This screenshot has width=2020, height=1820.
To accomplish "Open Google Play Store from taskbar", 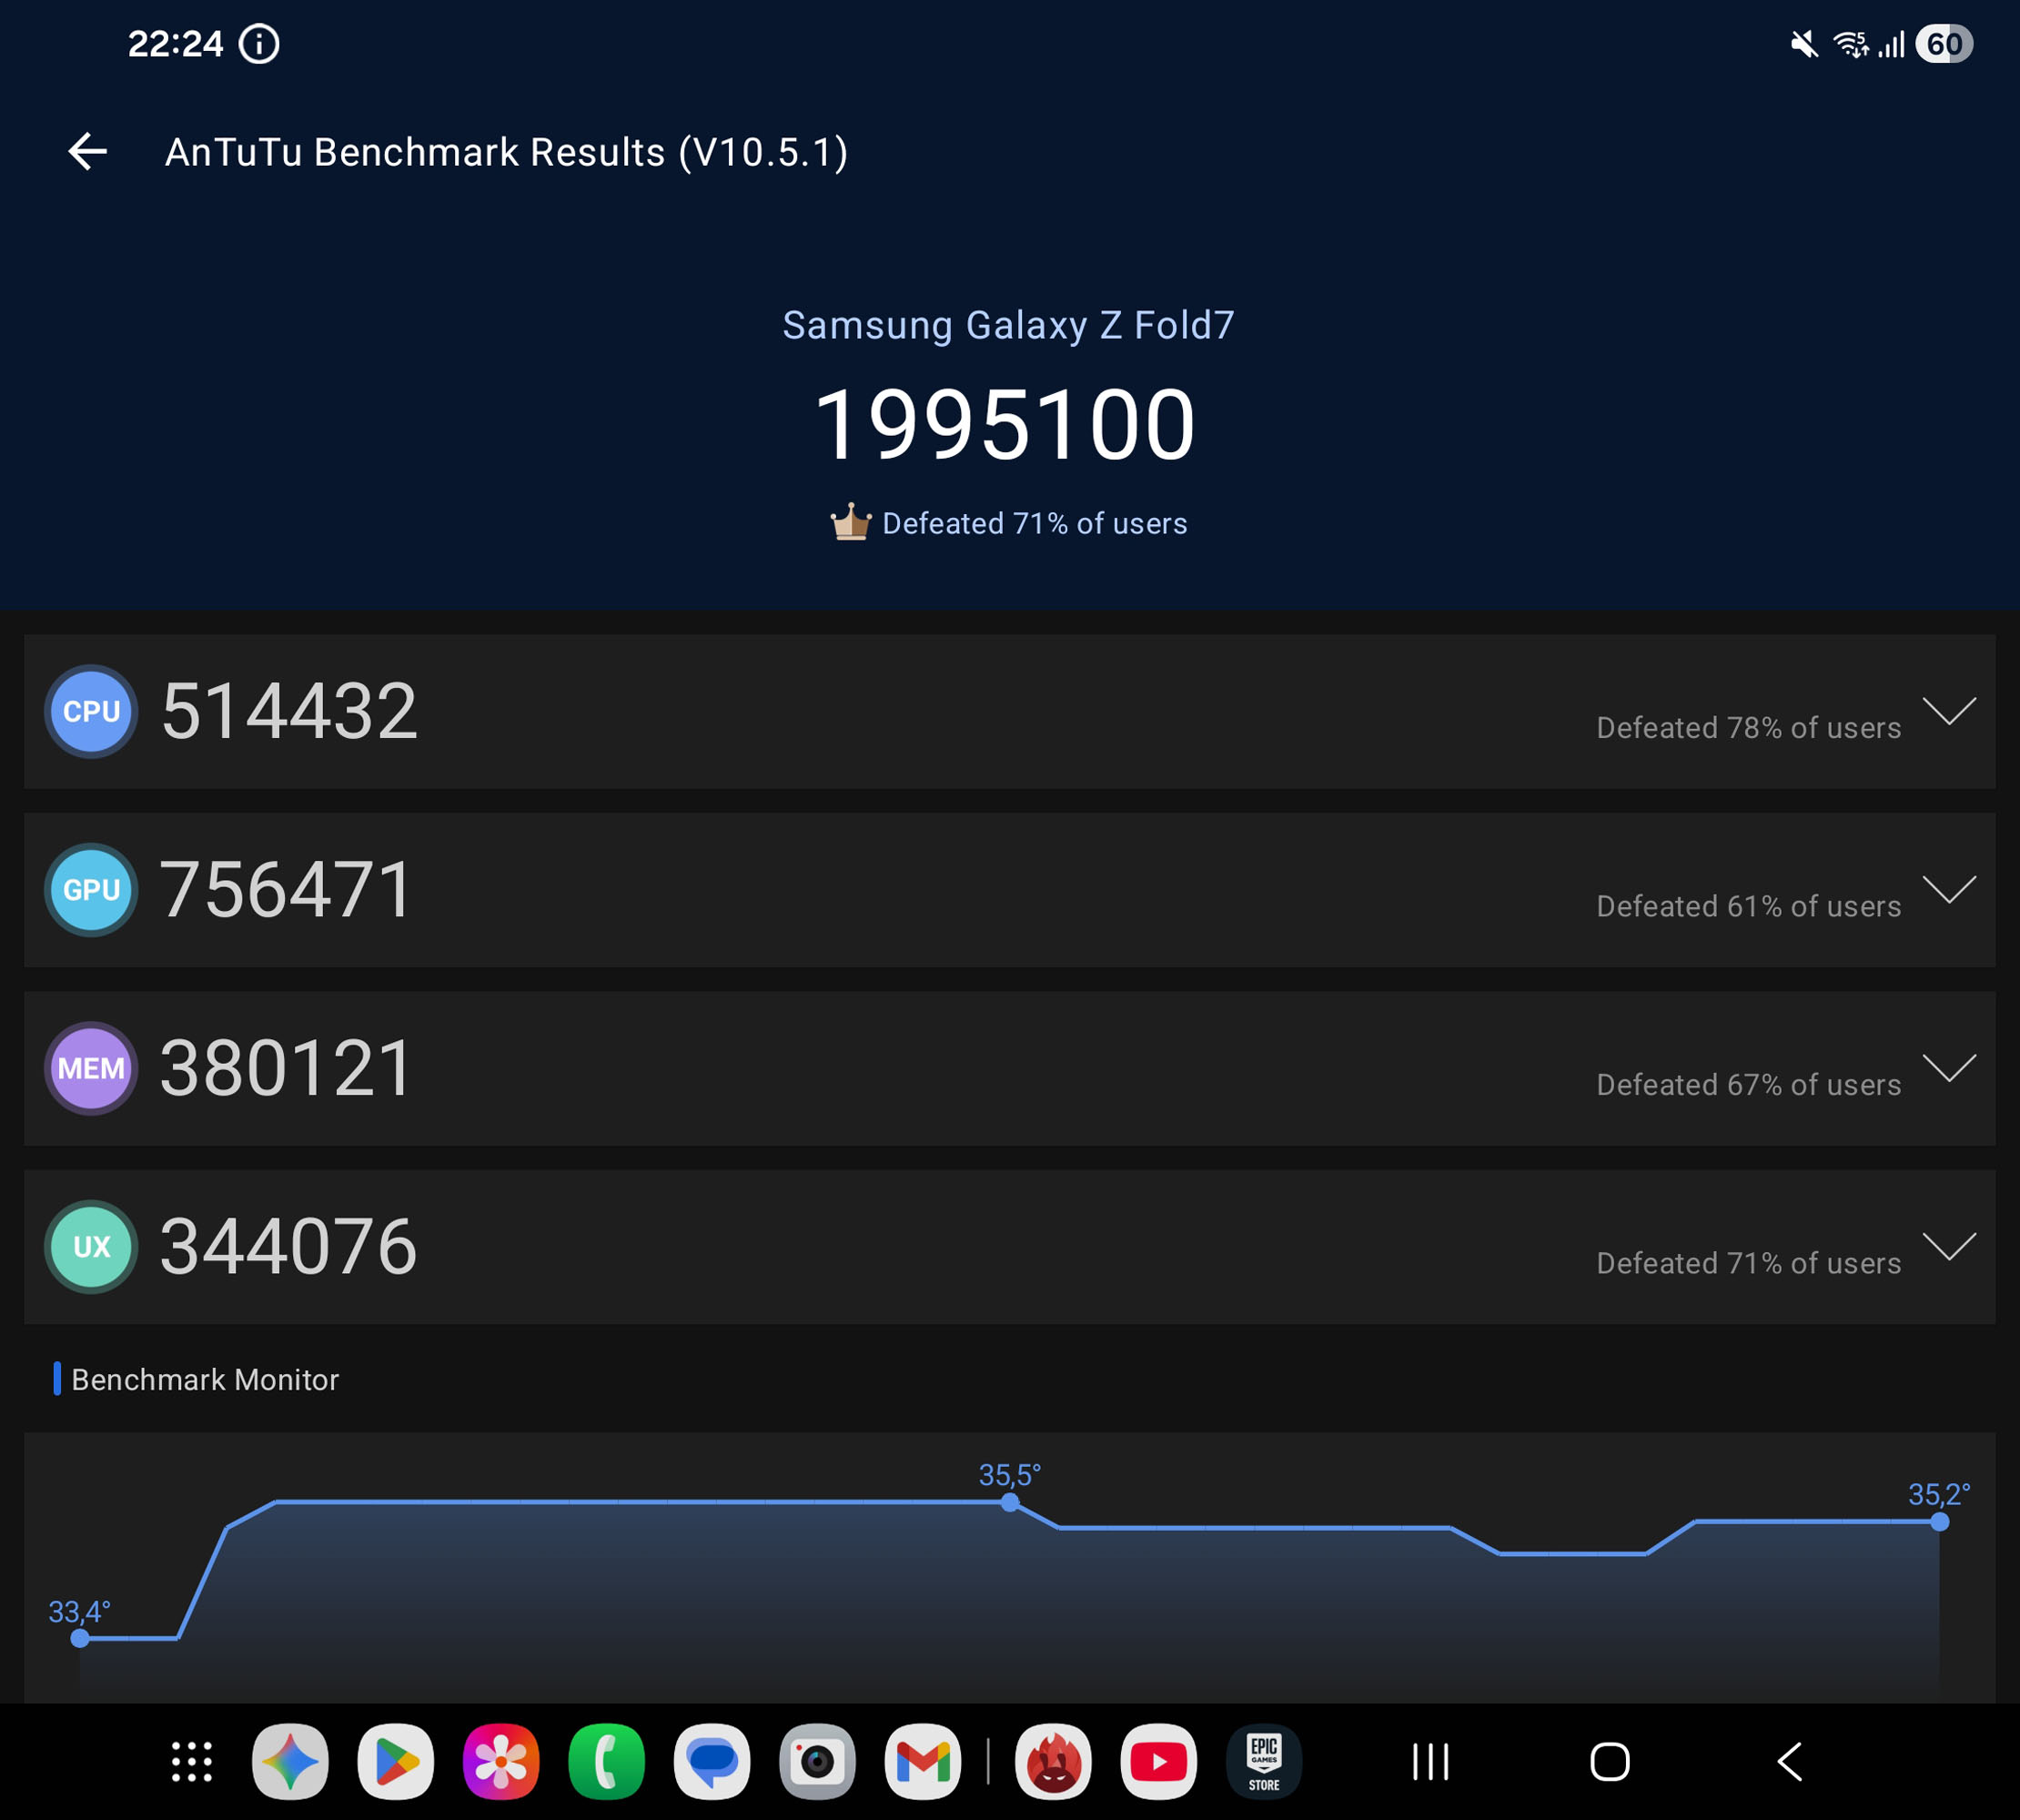I will 396,1762.
